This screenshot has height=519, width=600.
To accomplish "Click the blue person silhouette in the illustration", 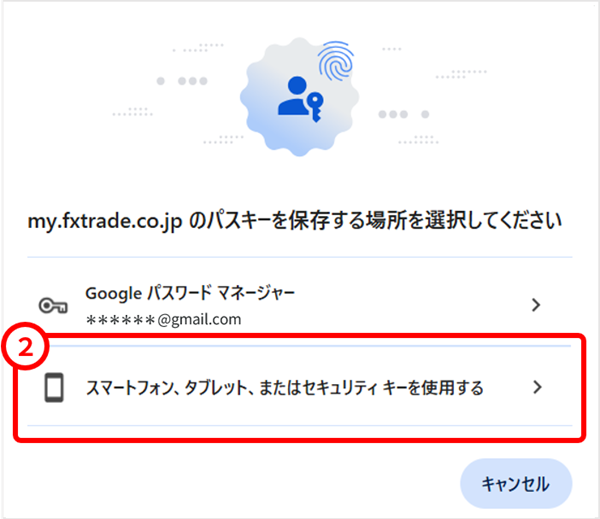I will click(294, 96).
